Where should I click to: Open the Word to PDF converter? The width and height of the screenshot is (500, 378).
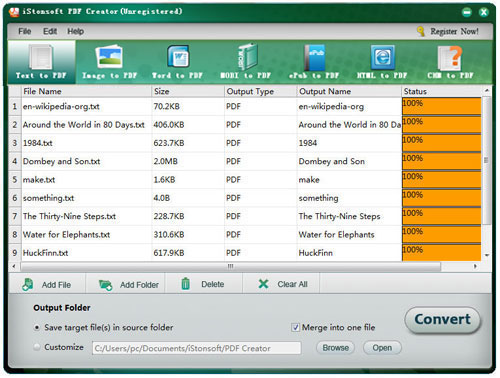178,57
